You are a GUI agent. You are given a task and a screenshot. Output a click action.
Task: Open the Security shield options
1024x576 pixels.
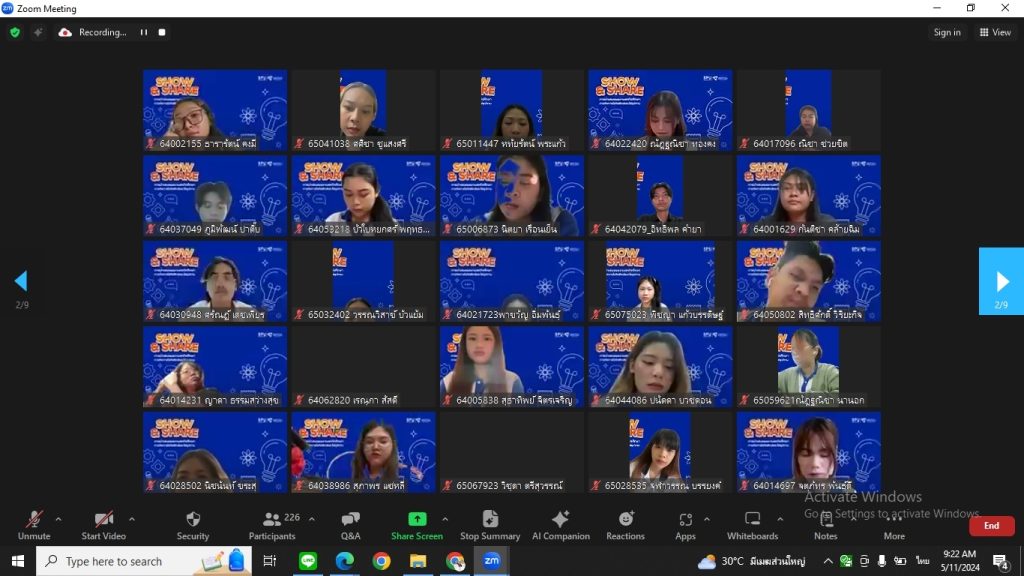193,525
